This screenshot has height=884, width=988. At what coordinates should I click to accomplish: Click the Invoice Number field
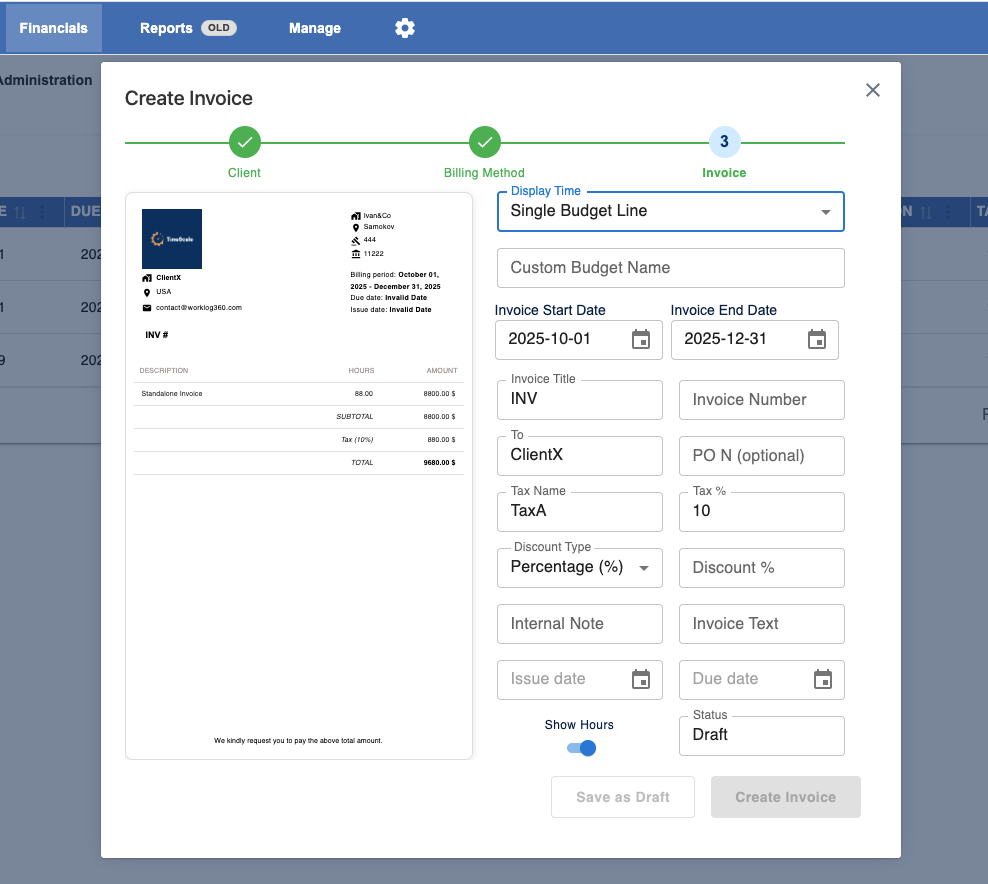tap(761, 399)
